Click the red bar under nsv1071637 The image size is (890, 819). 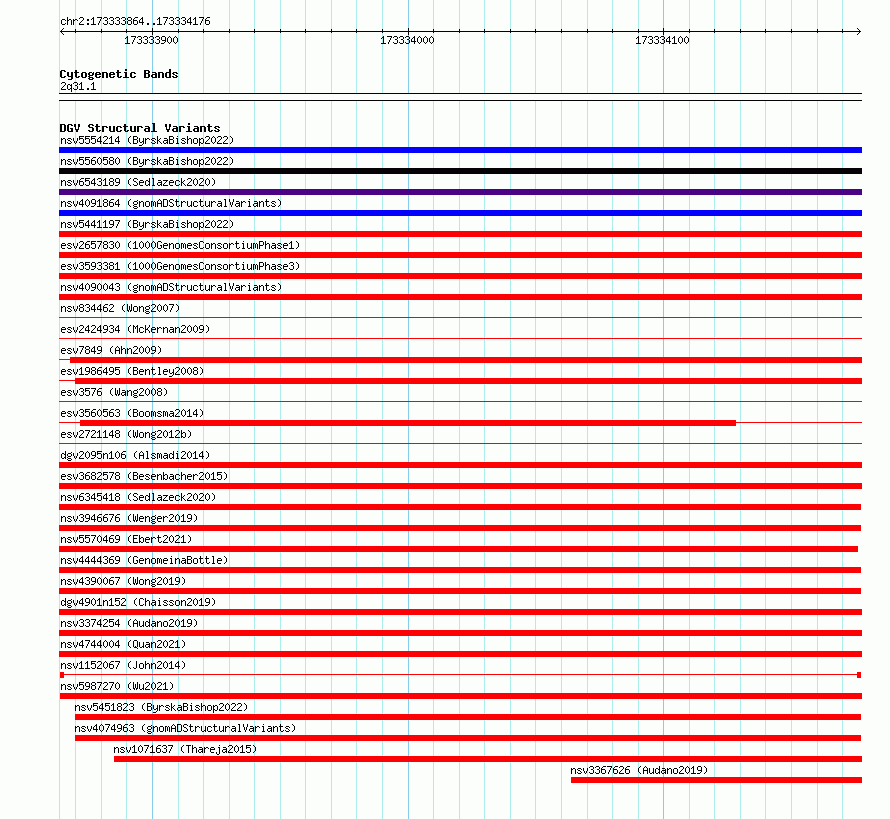click(x=488, y=759)
